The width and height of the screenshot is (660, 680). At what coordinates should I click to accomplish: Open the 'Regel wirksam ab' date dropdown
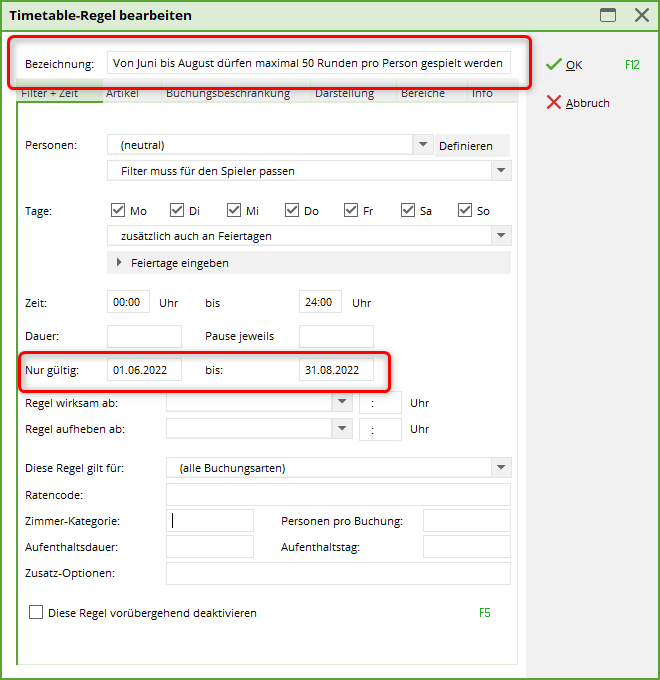click(342, 402)
